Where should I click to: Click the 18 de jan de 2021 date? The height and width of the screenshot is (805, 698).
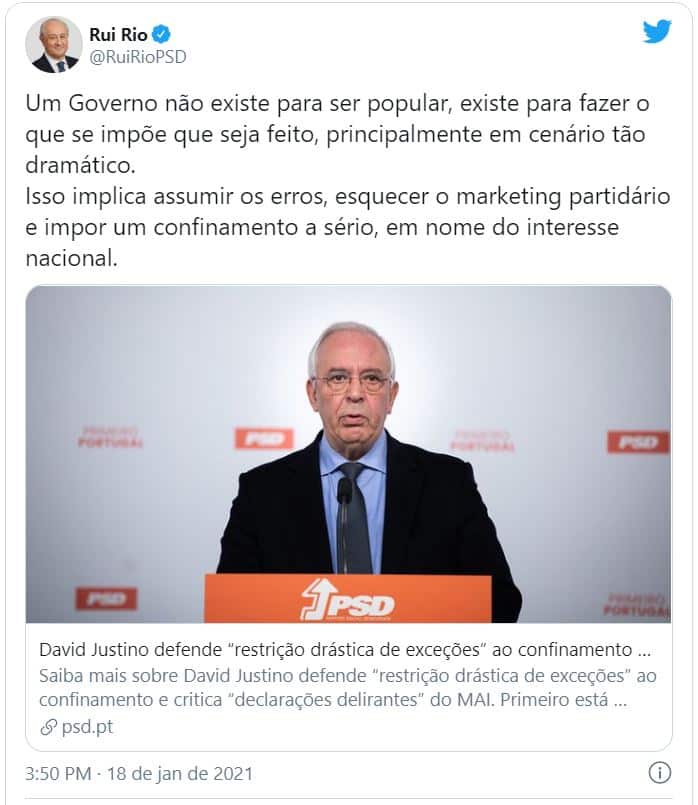point(180,774)
